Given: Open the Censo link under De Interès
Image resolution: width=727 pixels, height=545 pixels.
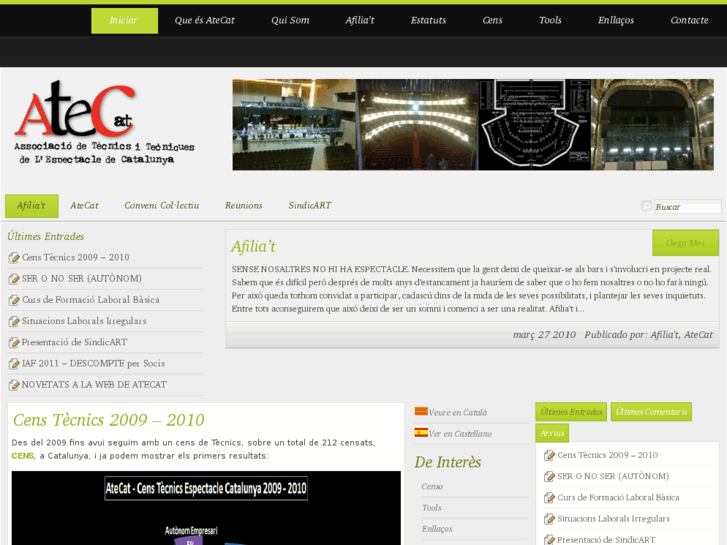Looking at the screenshot, I should click(x=432, y=487).
